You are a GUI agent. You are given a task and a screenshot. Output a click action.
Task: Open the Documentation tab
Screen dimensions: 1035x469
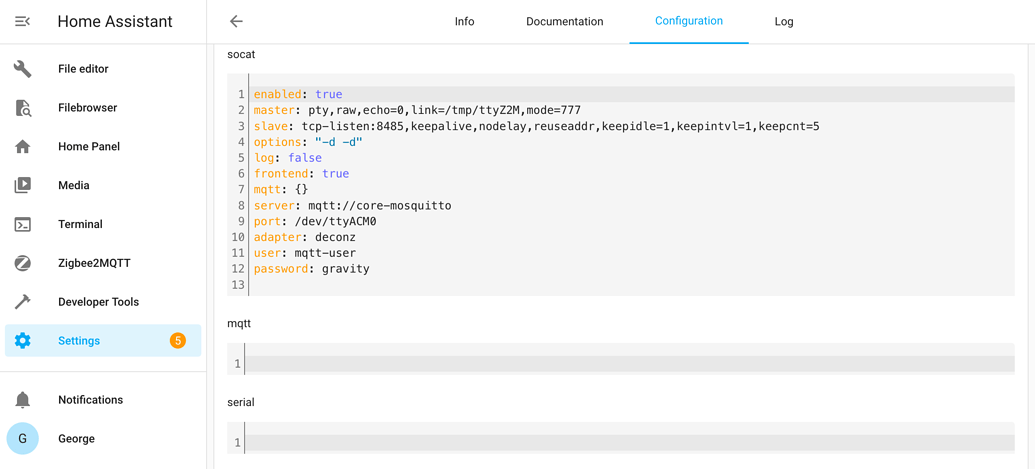564,22
